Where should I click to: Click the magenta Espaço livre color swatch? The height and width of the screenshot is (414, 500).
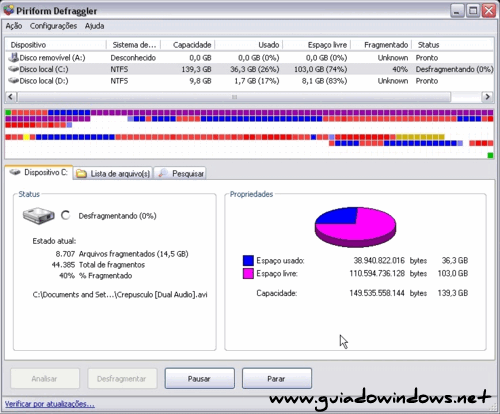(x=248, y=274)
